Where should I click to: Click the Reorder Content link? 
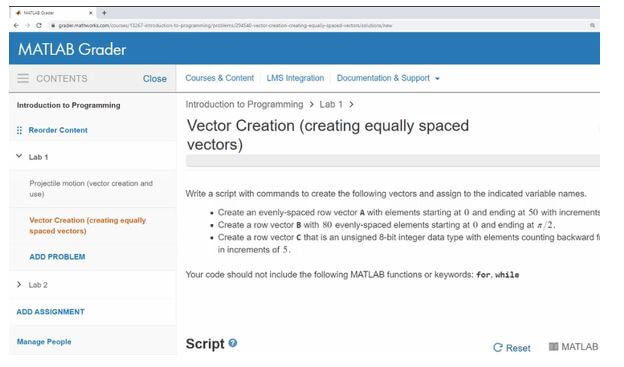point(58,130)
